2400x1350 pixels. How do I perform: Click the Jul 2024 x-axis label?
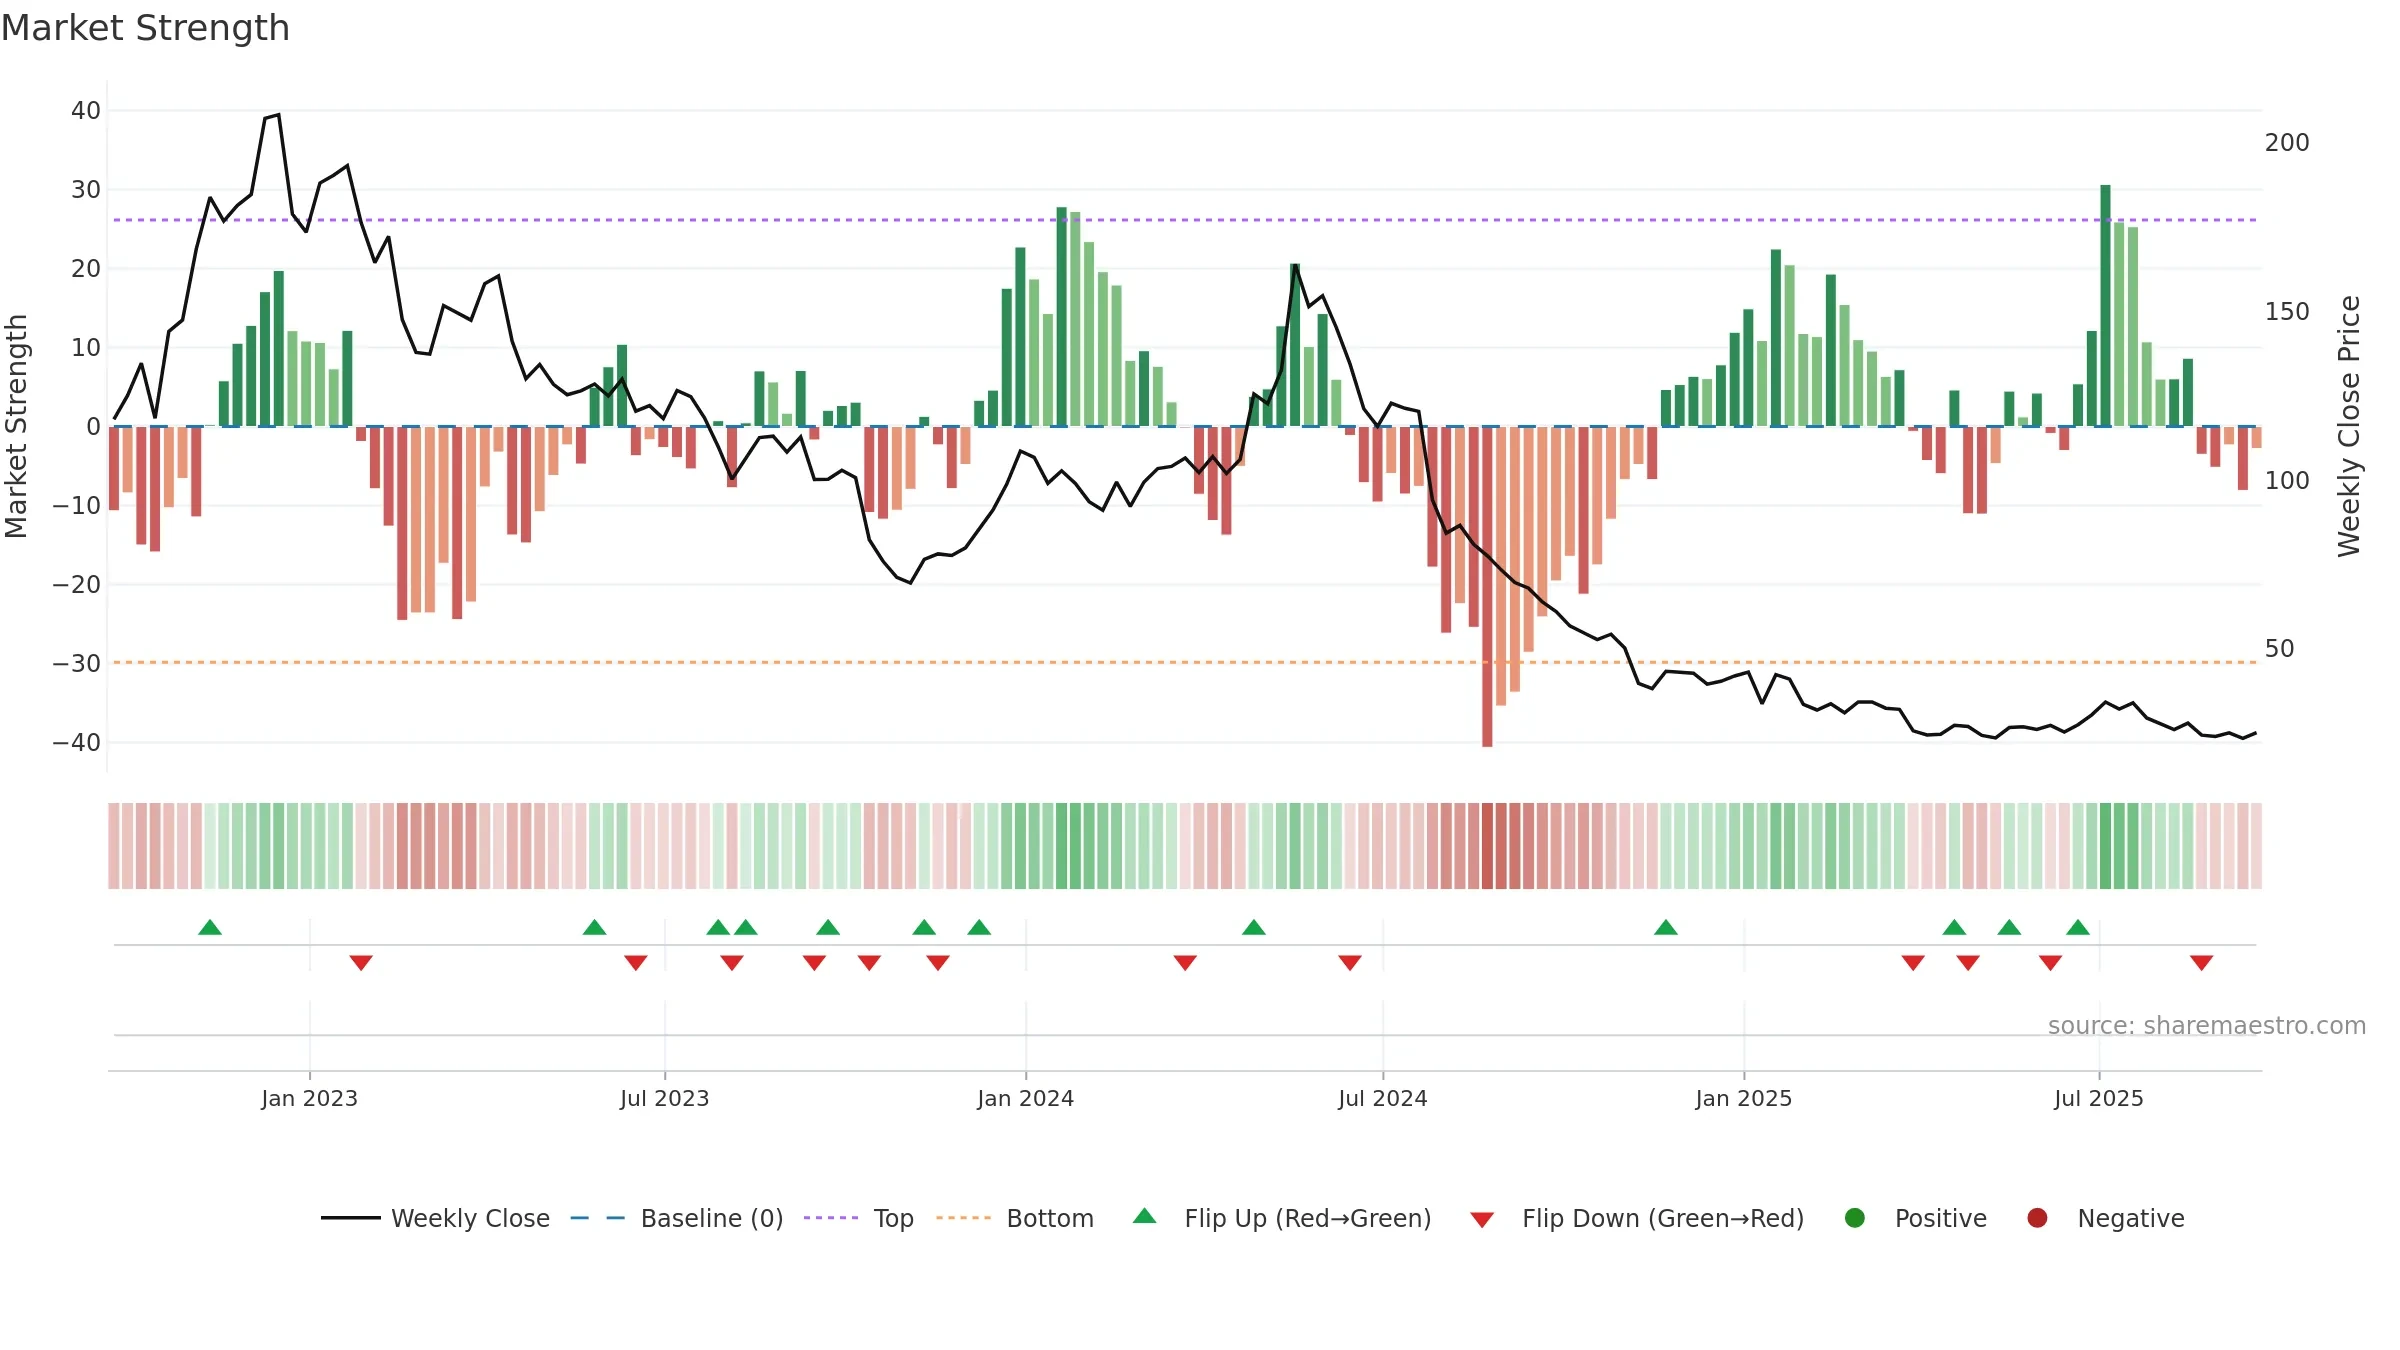[x=1383, y=1098]
